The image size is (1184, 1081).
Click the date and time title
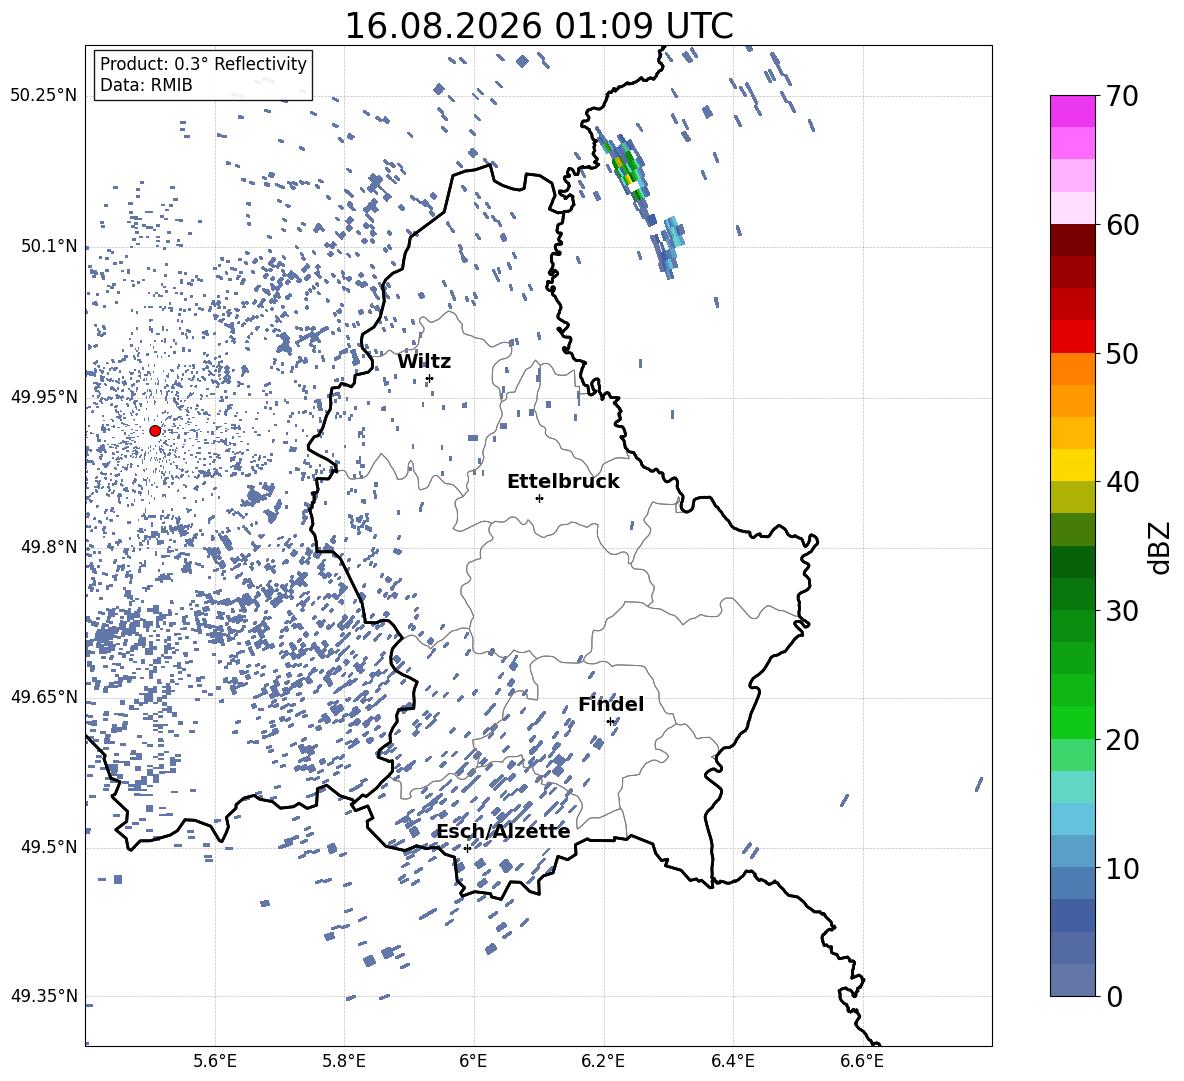pyautogui.click(x=539, y=26)
